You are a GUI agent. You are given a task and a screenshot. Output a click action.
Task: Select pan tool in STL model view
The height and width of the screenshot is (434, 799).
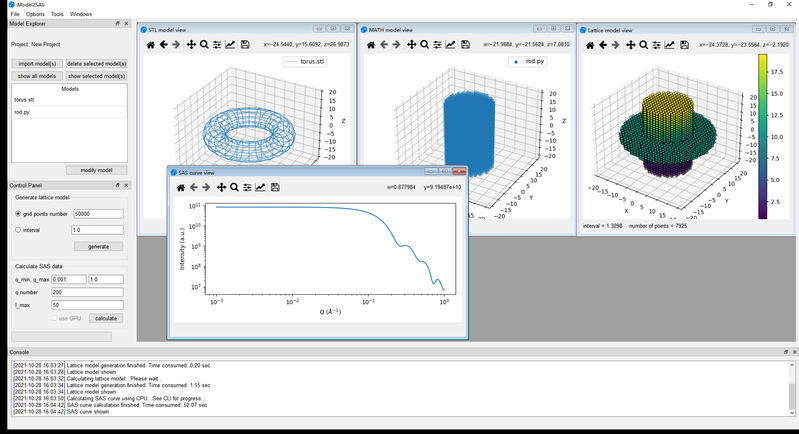191,45
